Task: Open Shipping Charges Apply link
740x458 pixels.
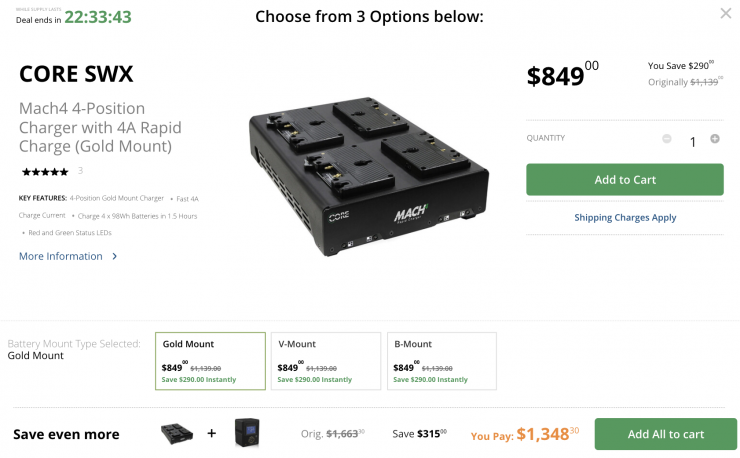Action: coord(625,217)
